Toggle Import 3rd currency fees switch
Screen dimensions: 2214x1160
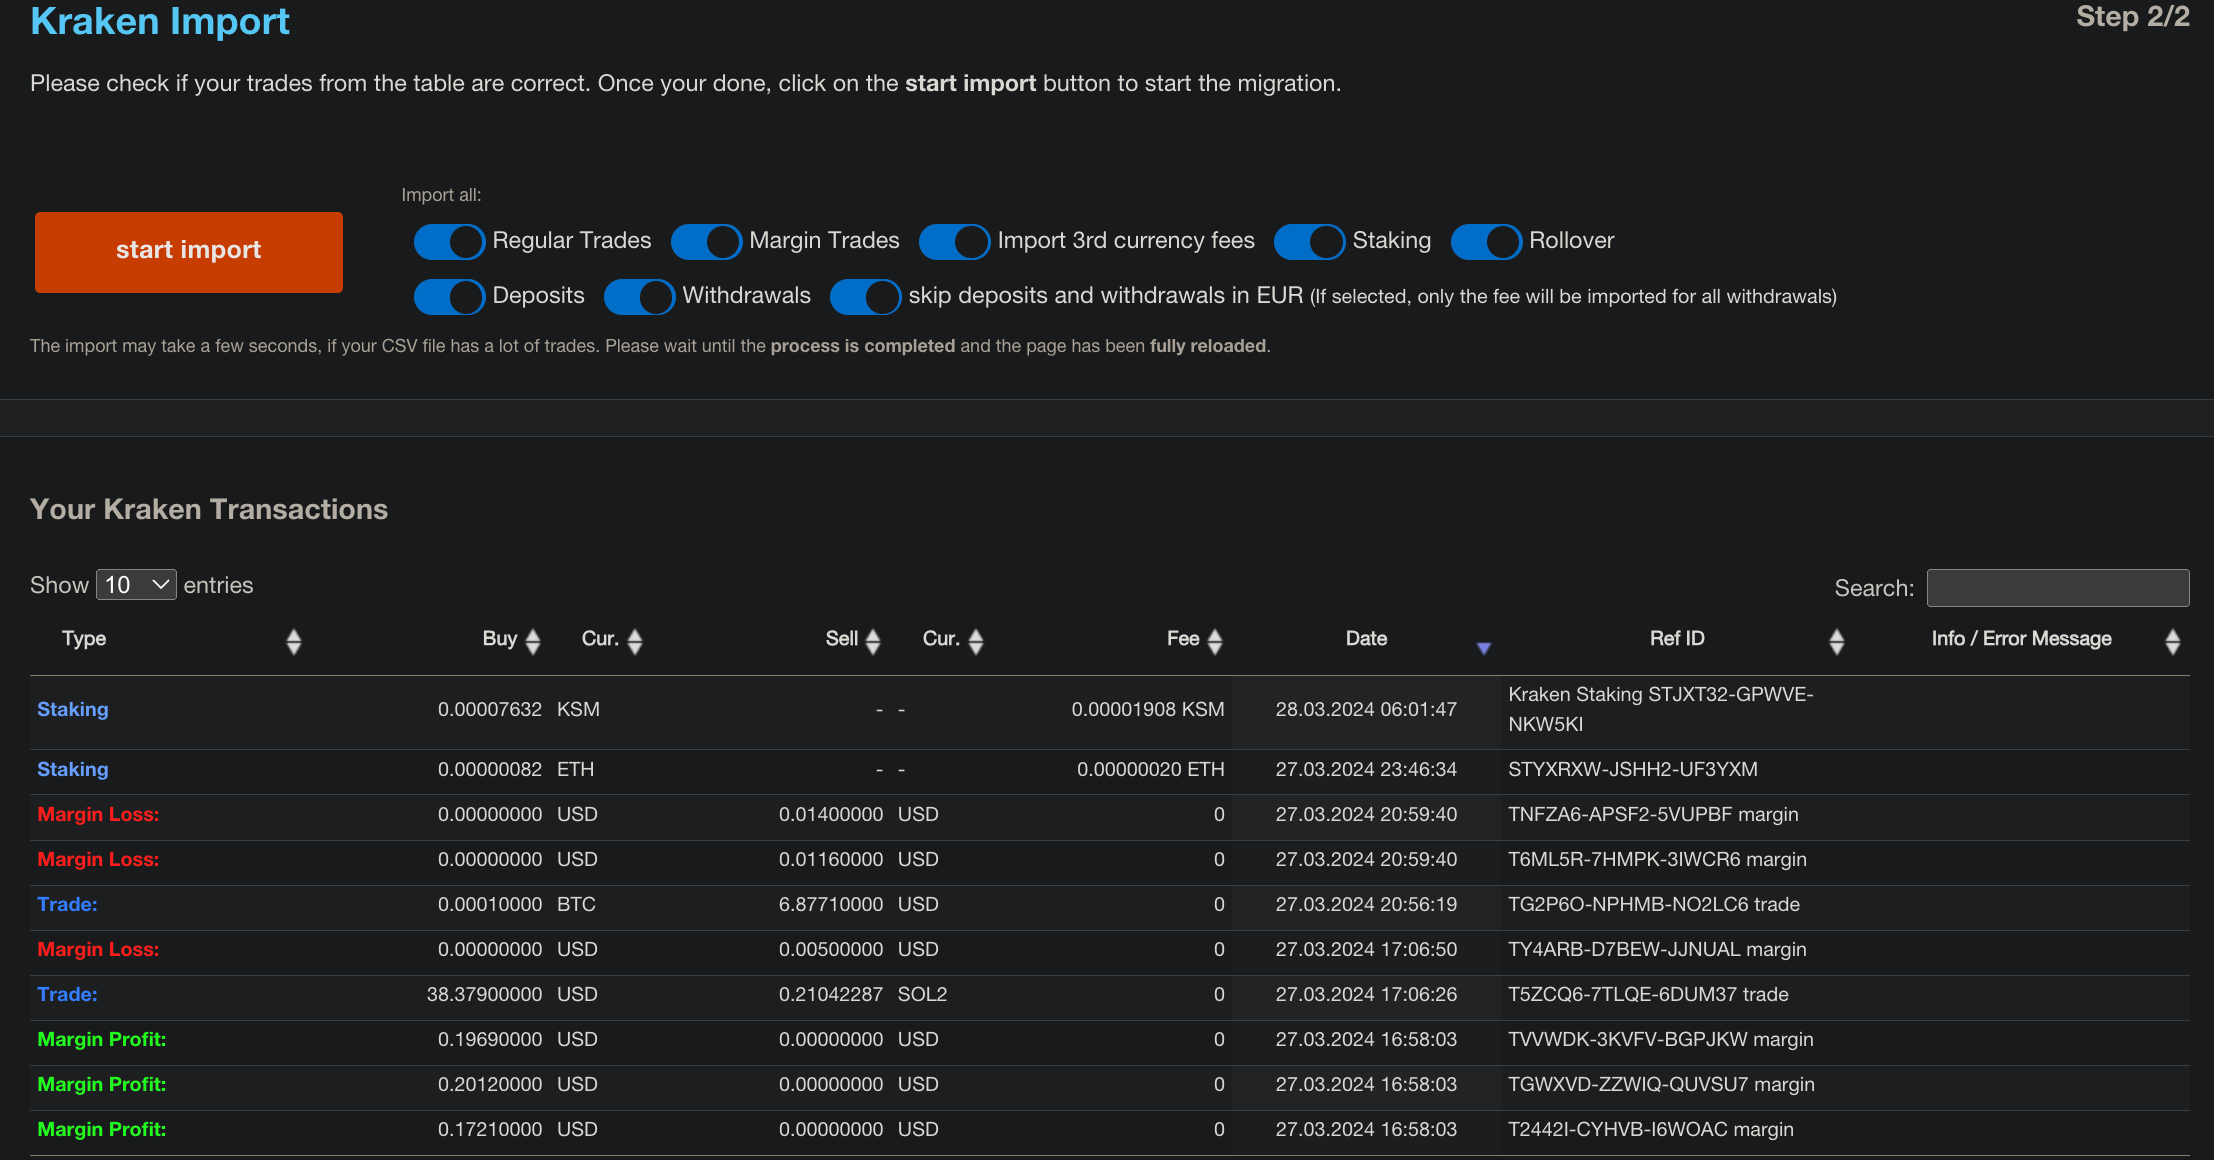pyautogui.click(x=954, y=241)
